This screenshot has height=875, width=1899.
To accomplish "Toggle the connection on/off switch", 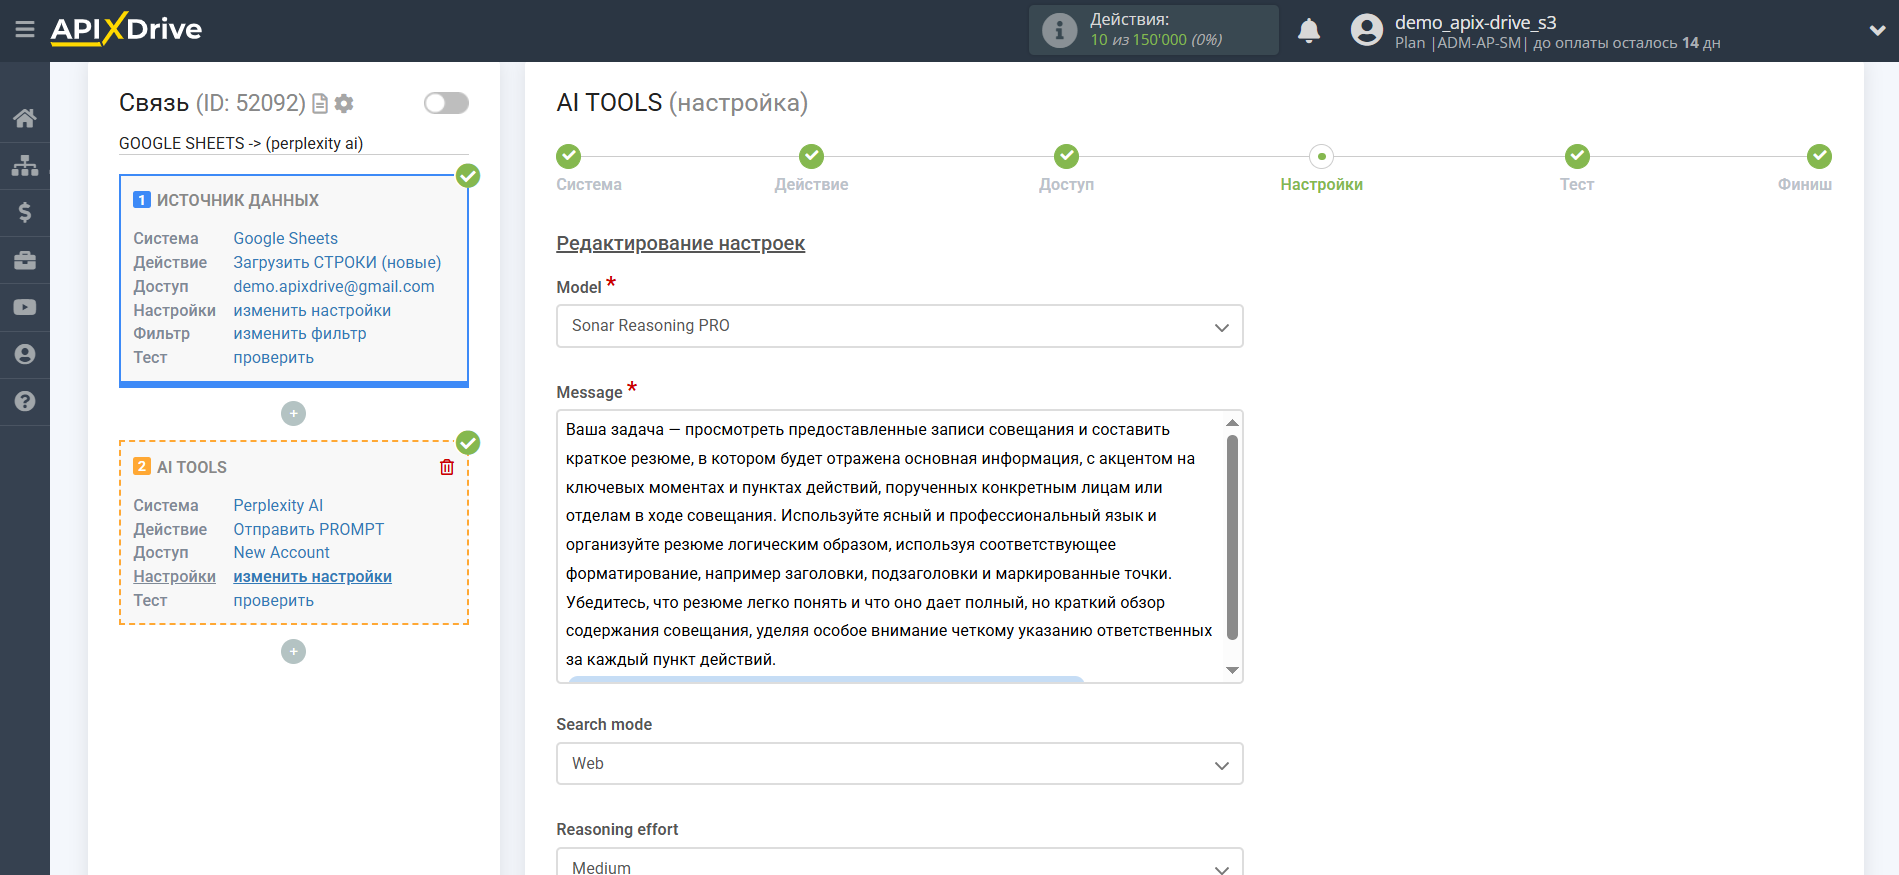I will point(446,103).
